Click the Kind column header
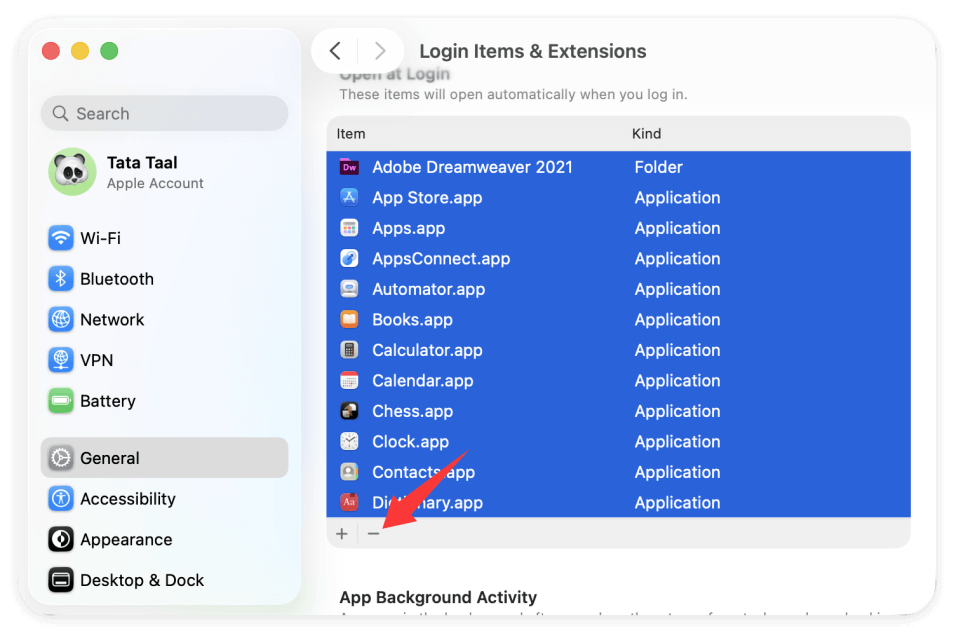This screenshot has height=633, width=954. click(646, 133)
